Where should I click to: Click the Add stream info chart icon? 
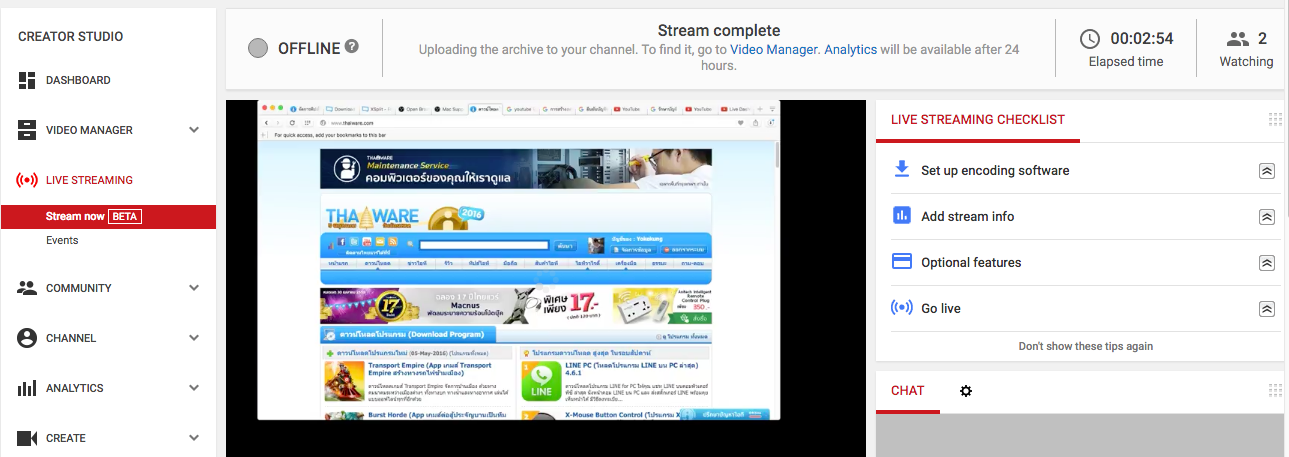pos(901,216)
